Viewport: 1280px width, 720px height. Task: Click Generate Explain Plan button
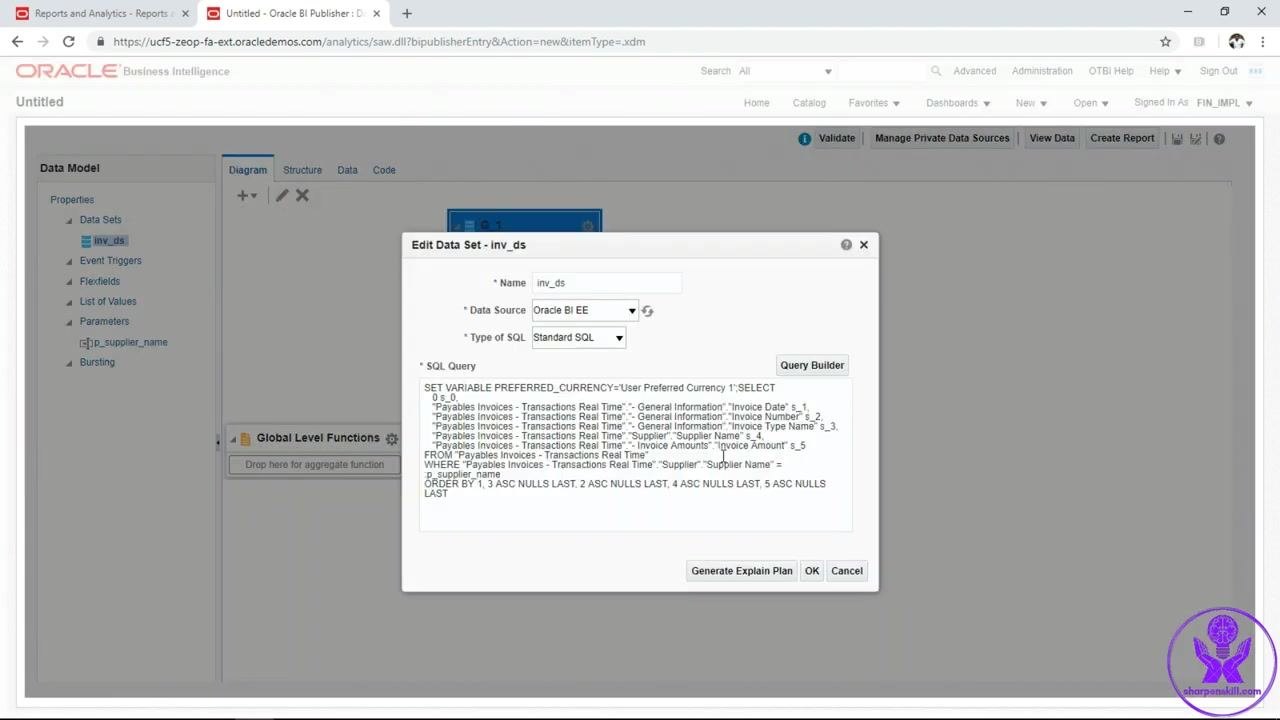(x=742, y=571)
